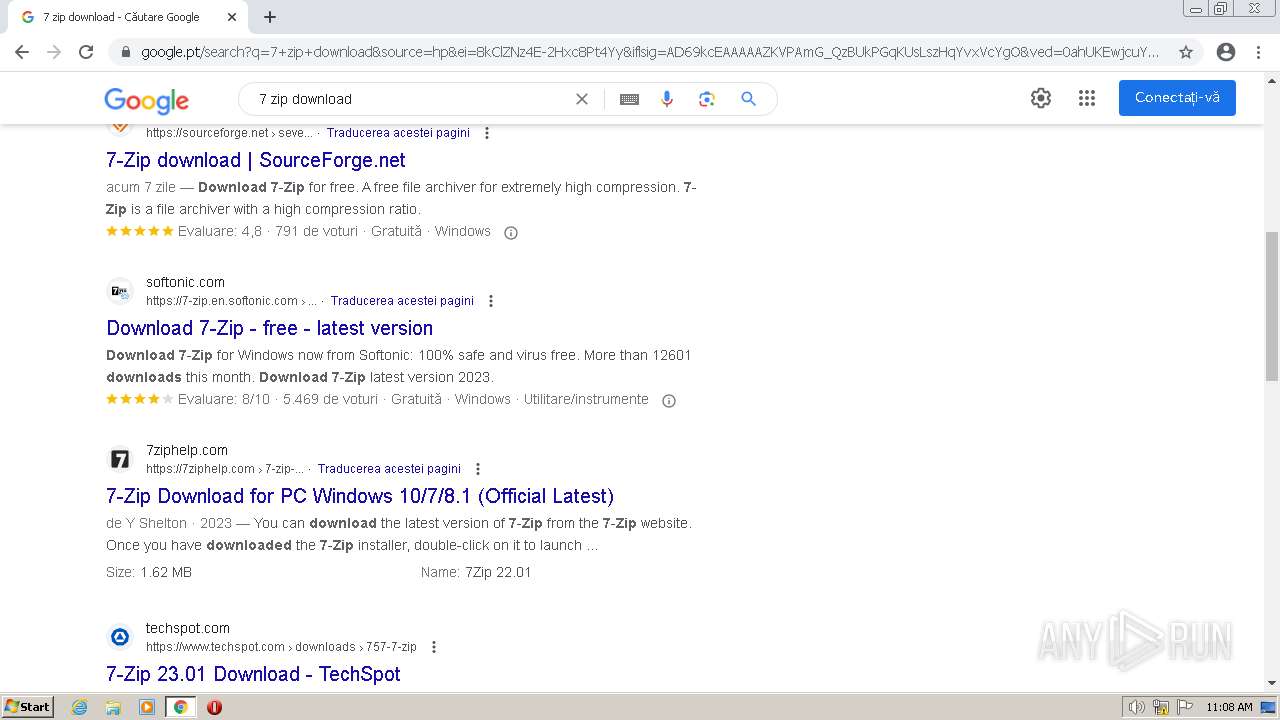Open a new browser tab
1280x720 pixels.
tap(270, 17)
